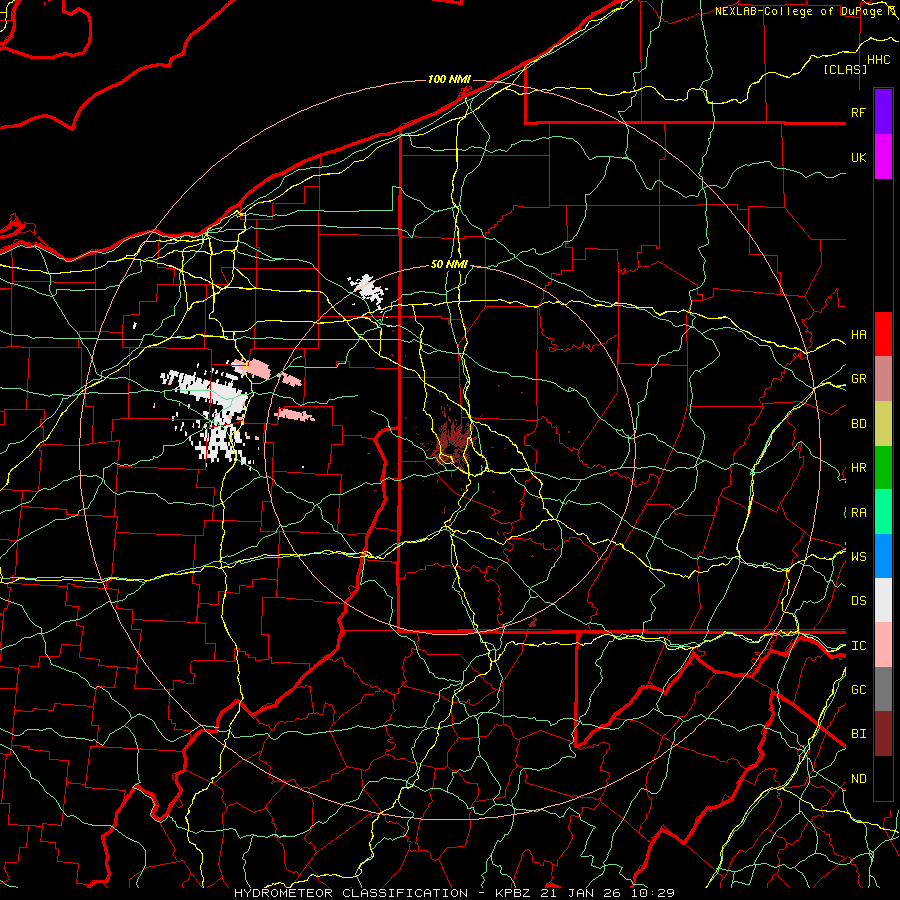Click the 50 NMI range ring label
Image resolution: width=900 pixels, height=900 pixels.
pos(449,264)
